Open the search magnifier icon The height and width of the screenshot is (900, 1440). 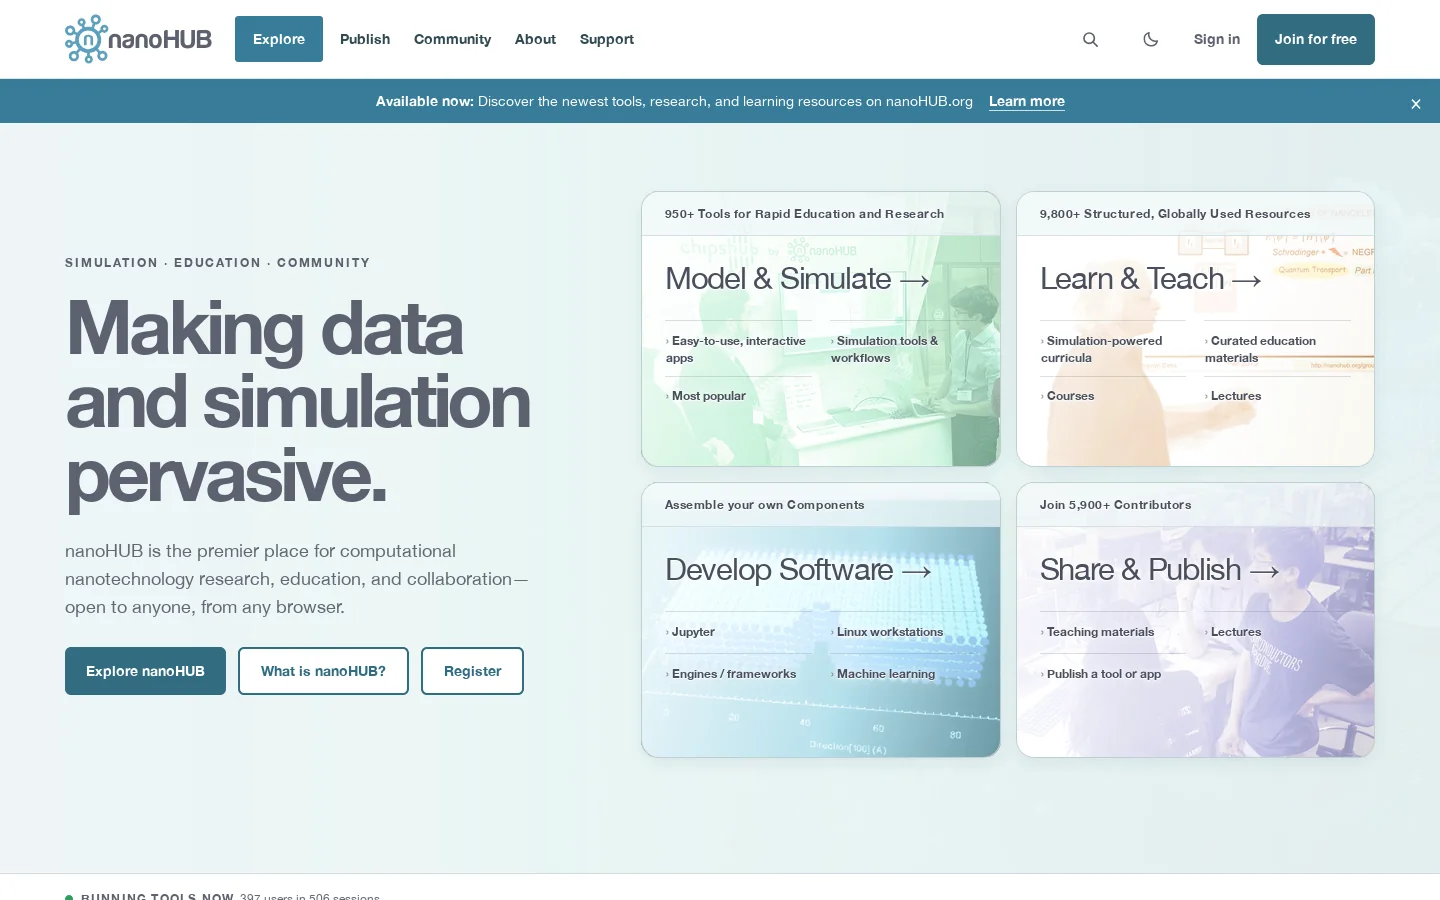[x=1090, y=39]
